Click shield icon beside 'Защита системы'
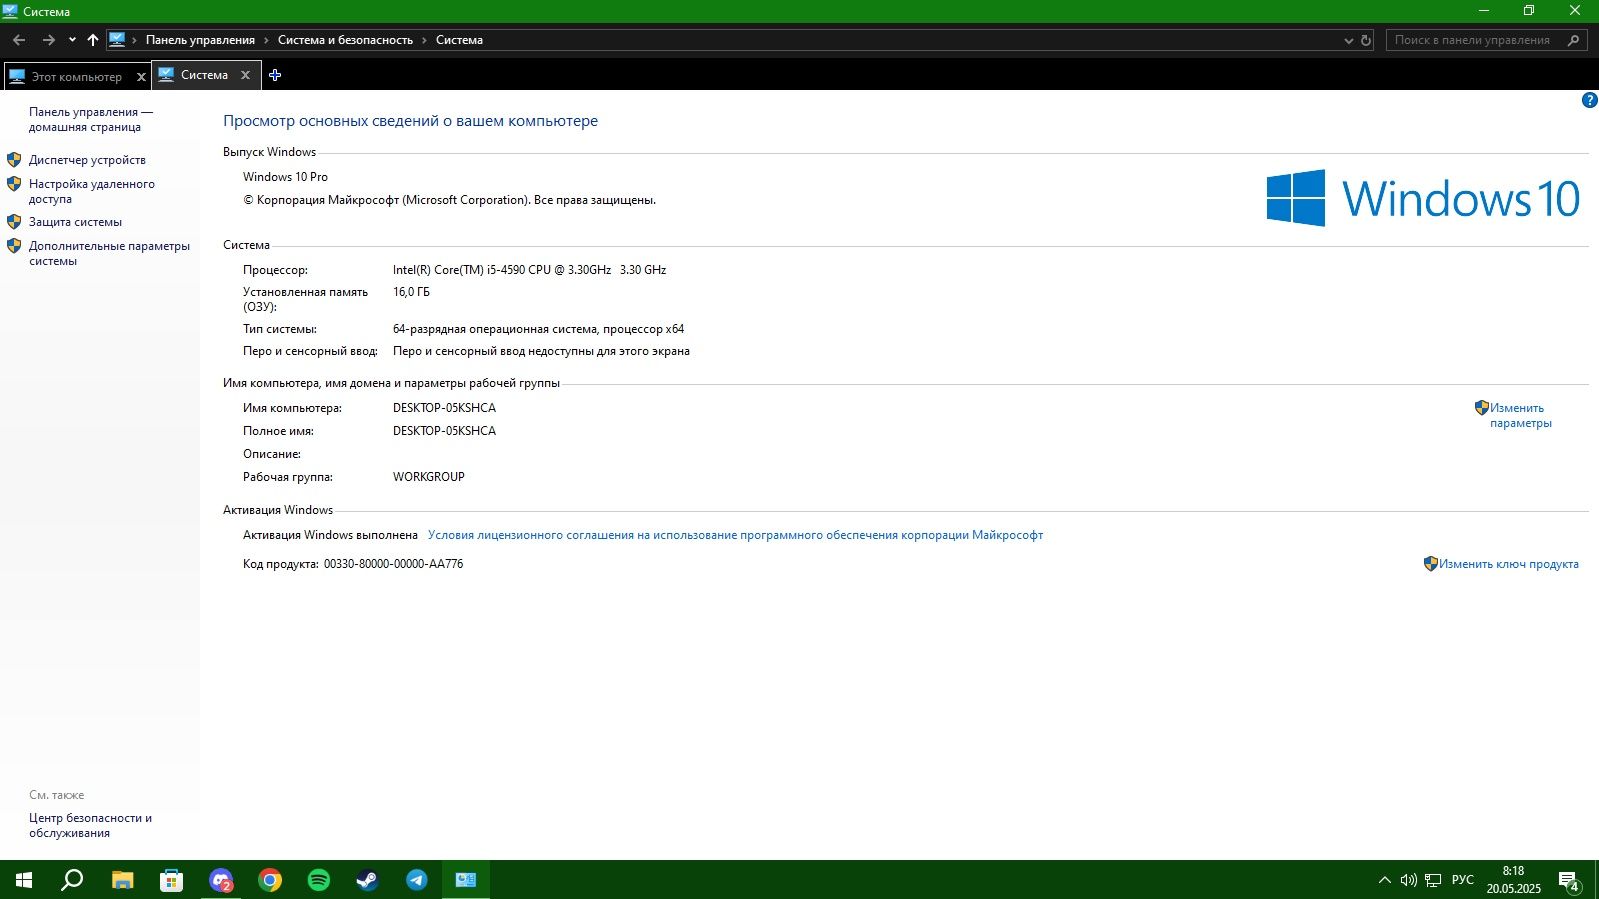Image resolution: width=1599 pixels, height=899 pixels. 14,222
